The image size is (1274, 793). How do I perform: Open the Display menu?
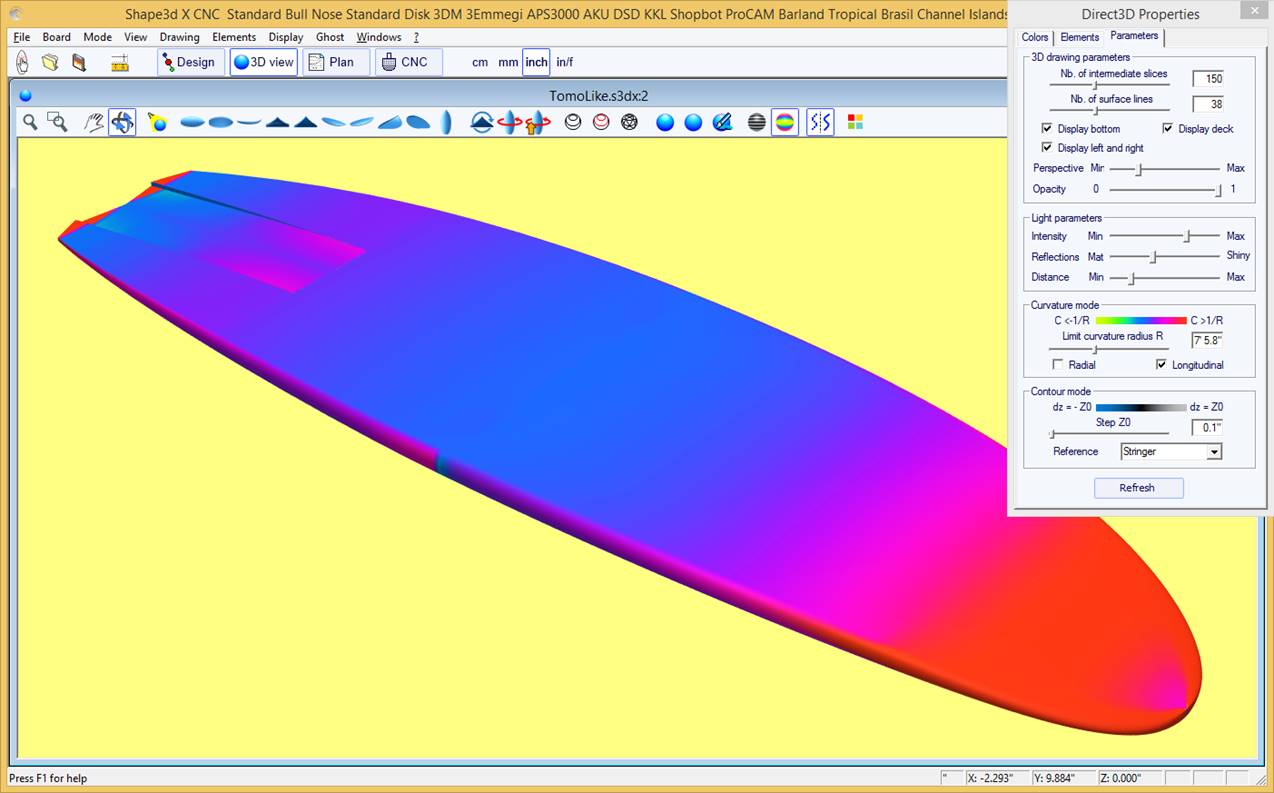(x=285, y=37)
